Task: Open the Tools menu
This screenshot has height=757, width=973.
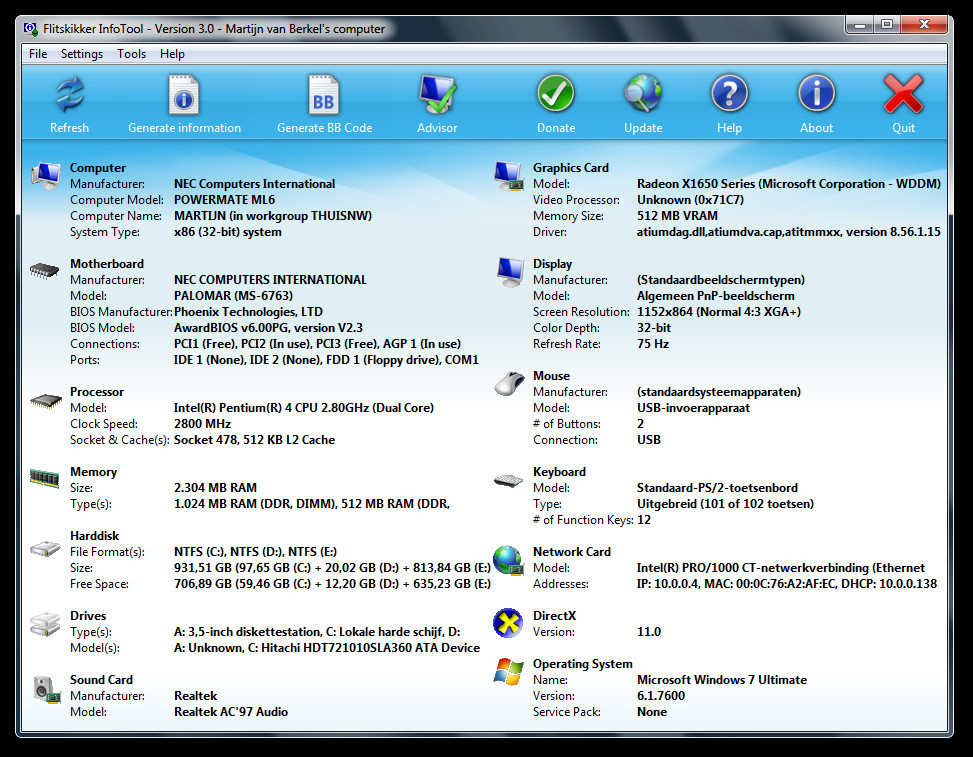Action: pyautogui.click(x=132, y=54)
